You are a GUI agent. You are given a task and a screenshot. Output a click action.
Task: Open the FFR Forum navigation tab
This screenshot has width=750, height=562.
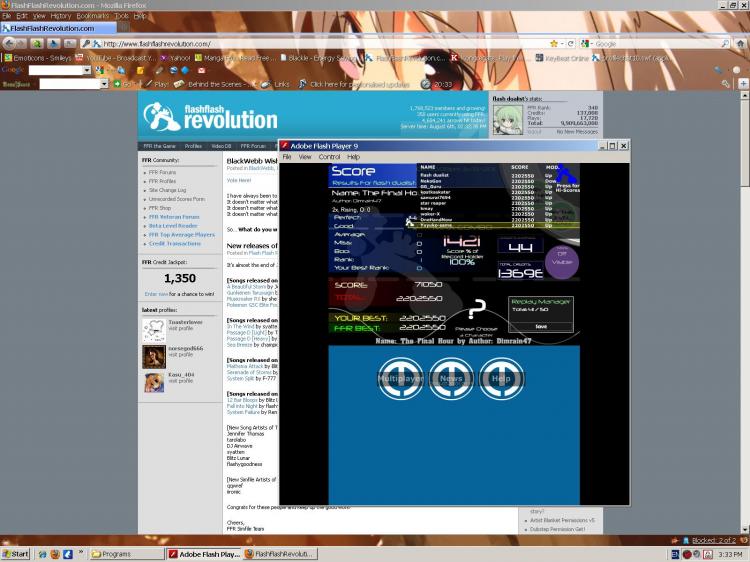point(253,146)
